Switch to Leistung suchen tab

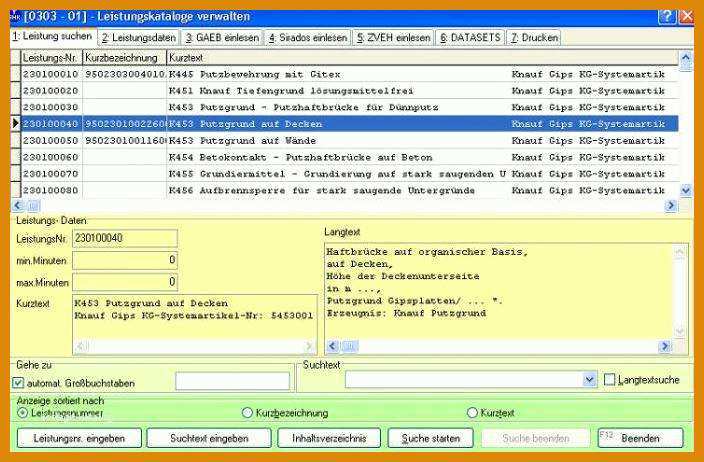pyautogui.click(x=53, y=36)
